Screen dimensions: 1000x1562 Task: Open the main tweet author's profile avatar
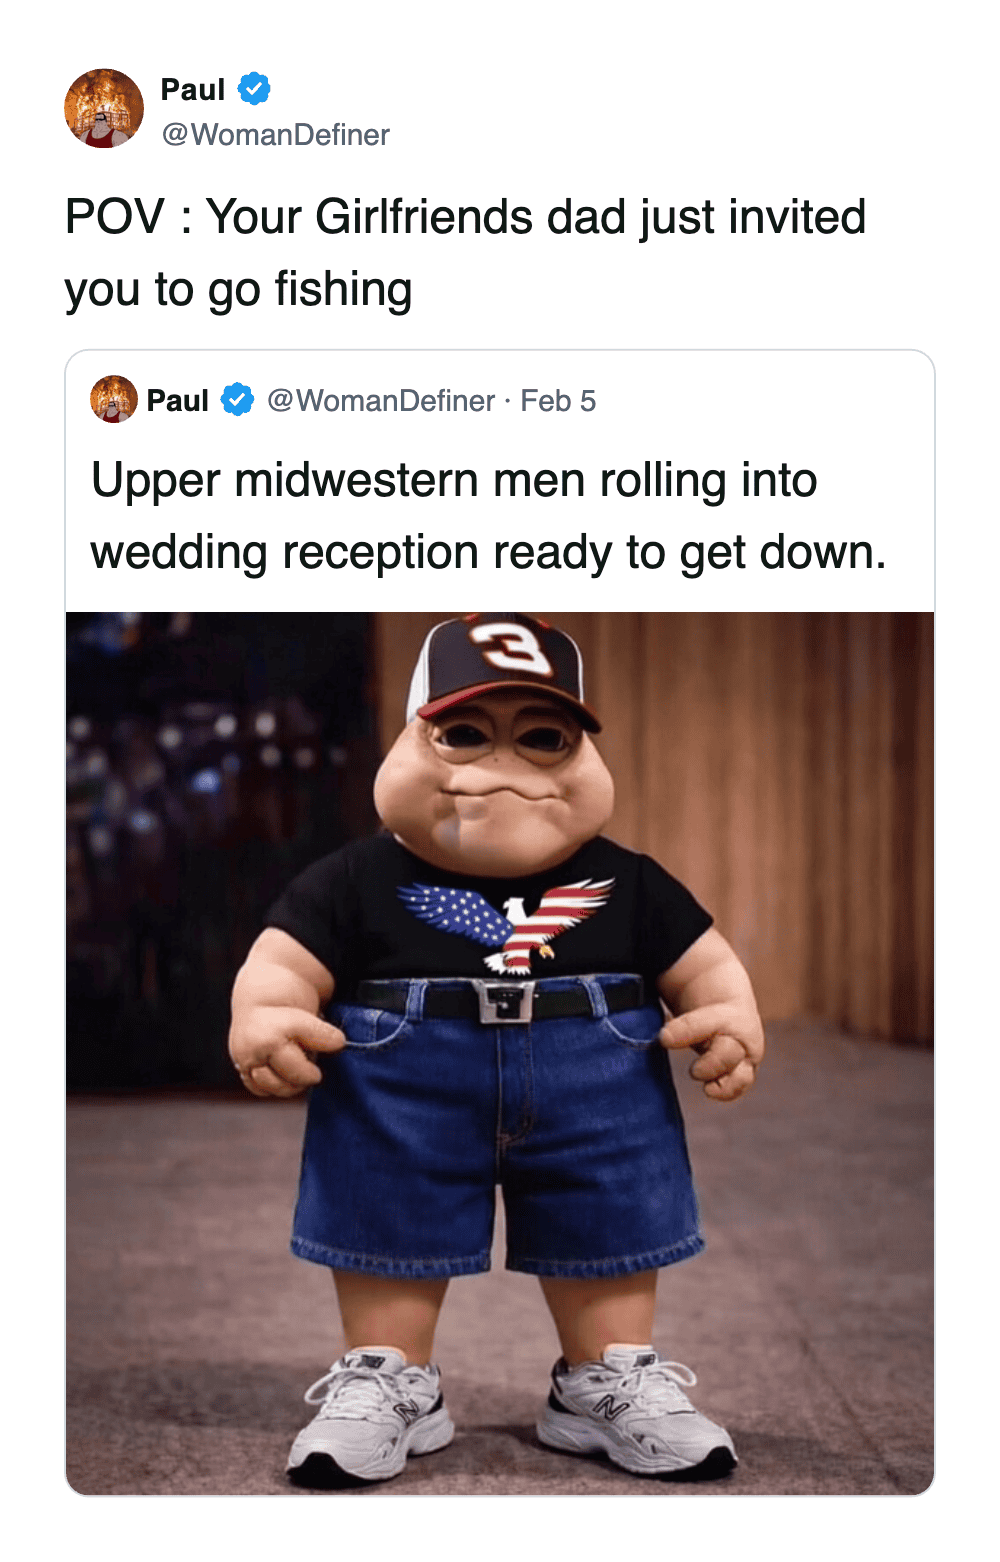tap(104, 109)
